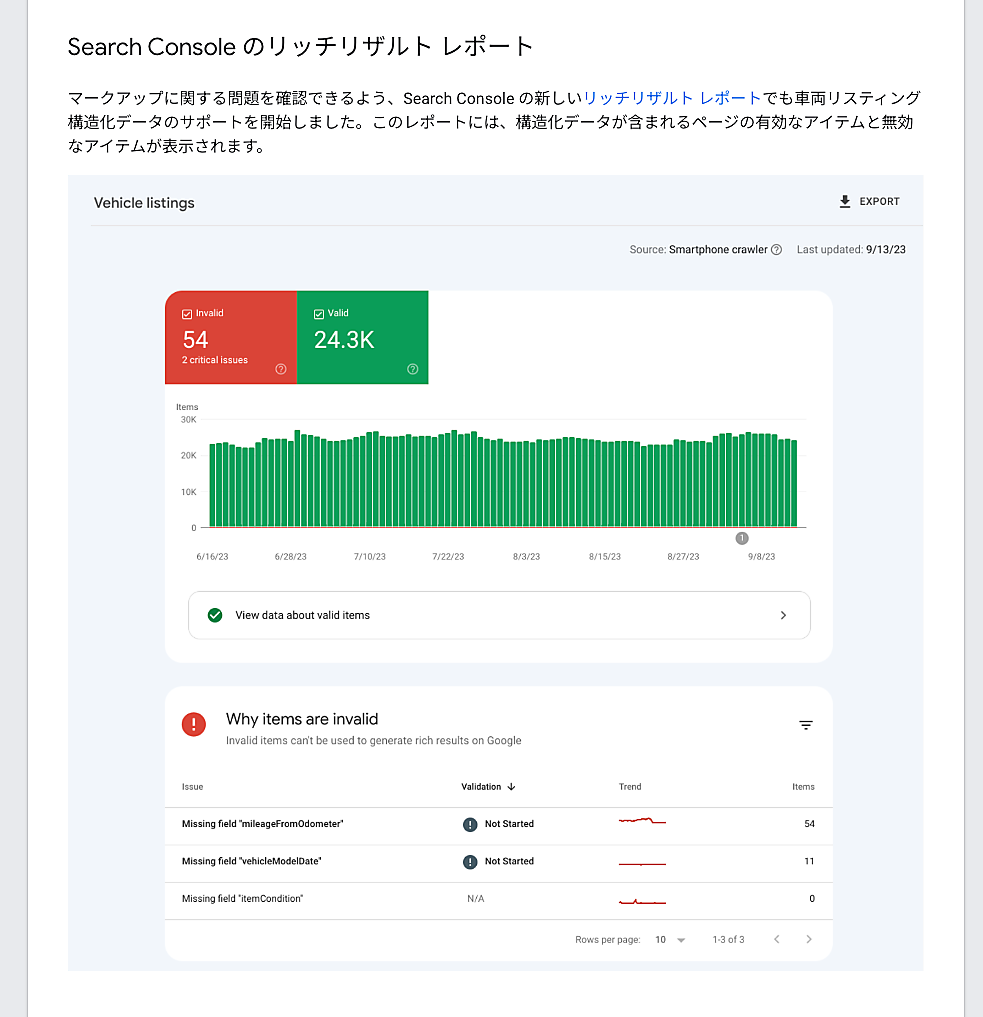
Task: Click the annotation marker on chart timeline
Action: [x=742, y=539]
